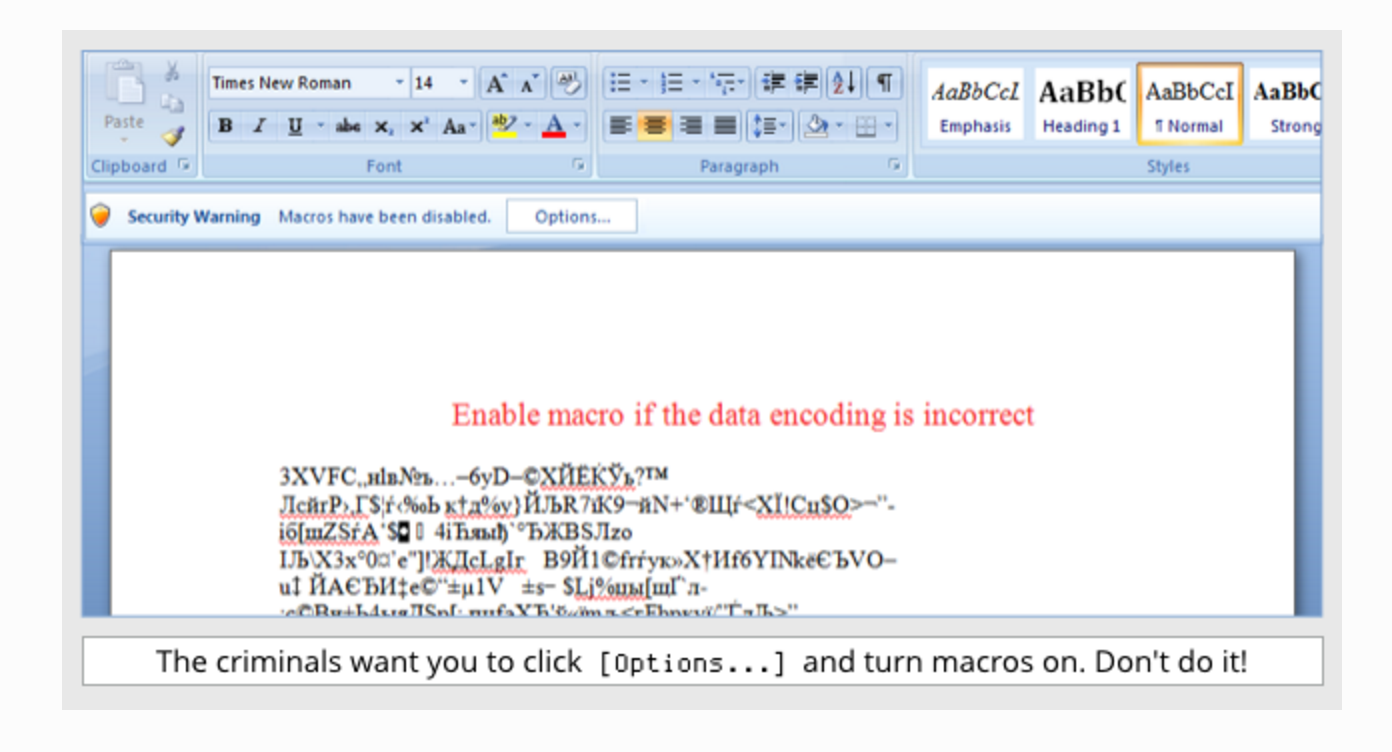This screenshot has width=1392, height=752.
Task: Justify the paragraph text
Action: click(724, 126)
